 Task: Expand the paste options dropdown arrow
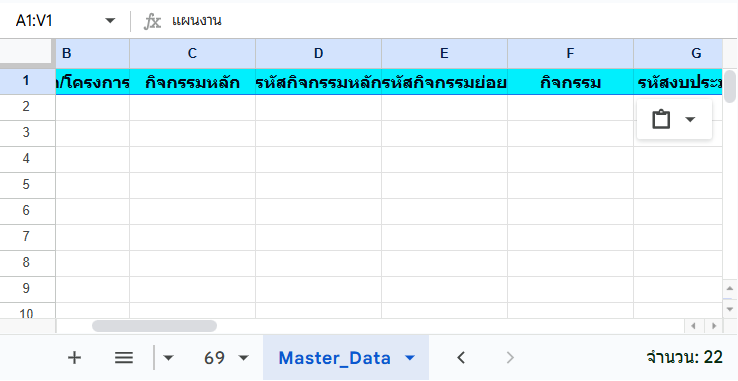click(x=690, y=119)
